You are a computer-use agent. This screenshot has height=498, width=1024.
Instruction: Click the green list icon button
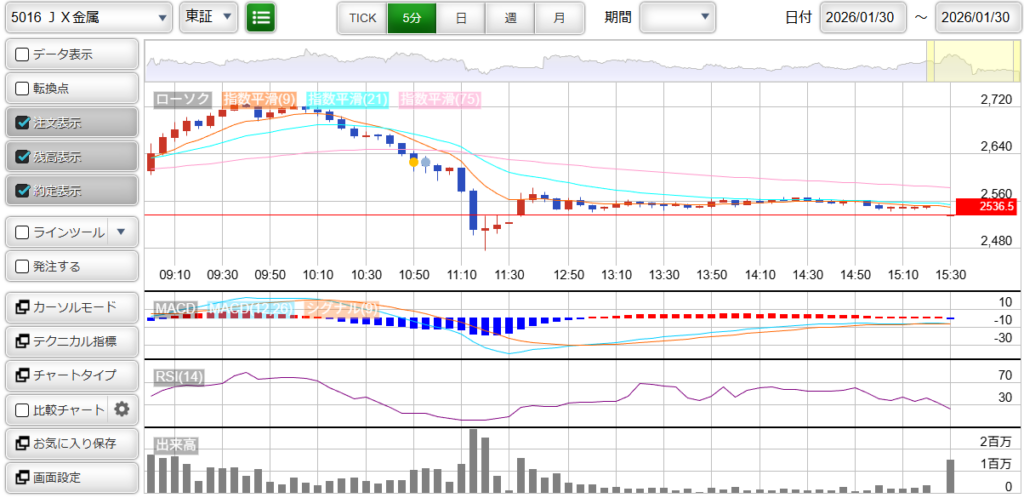pos(261,17)
